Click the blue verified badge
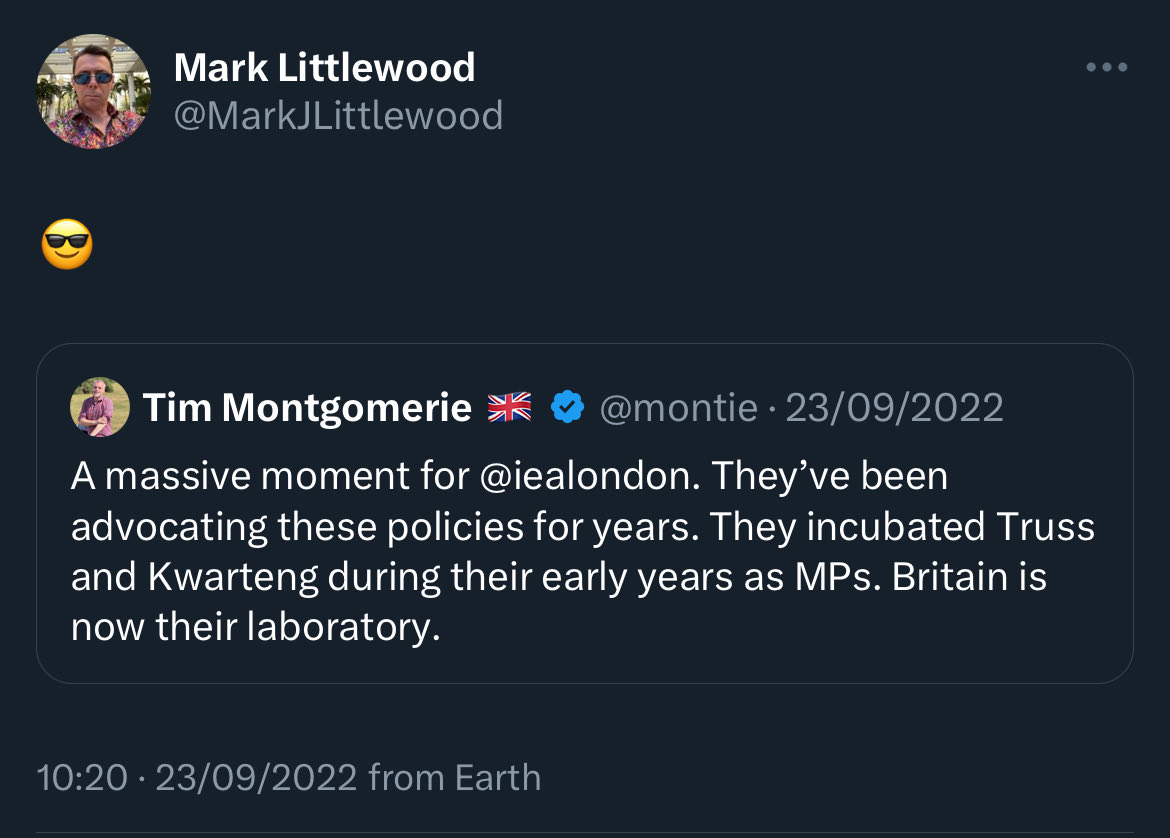 point(568,408)
